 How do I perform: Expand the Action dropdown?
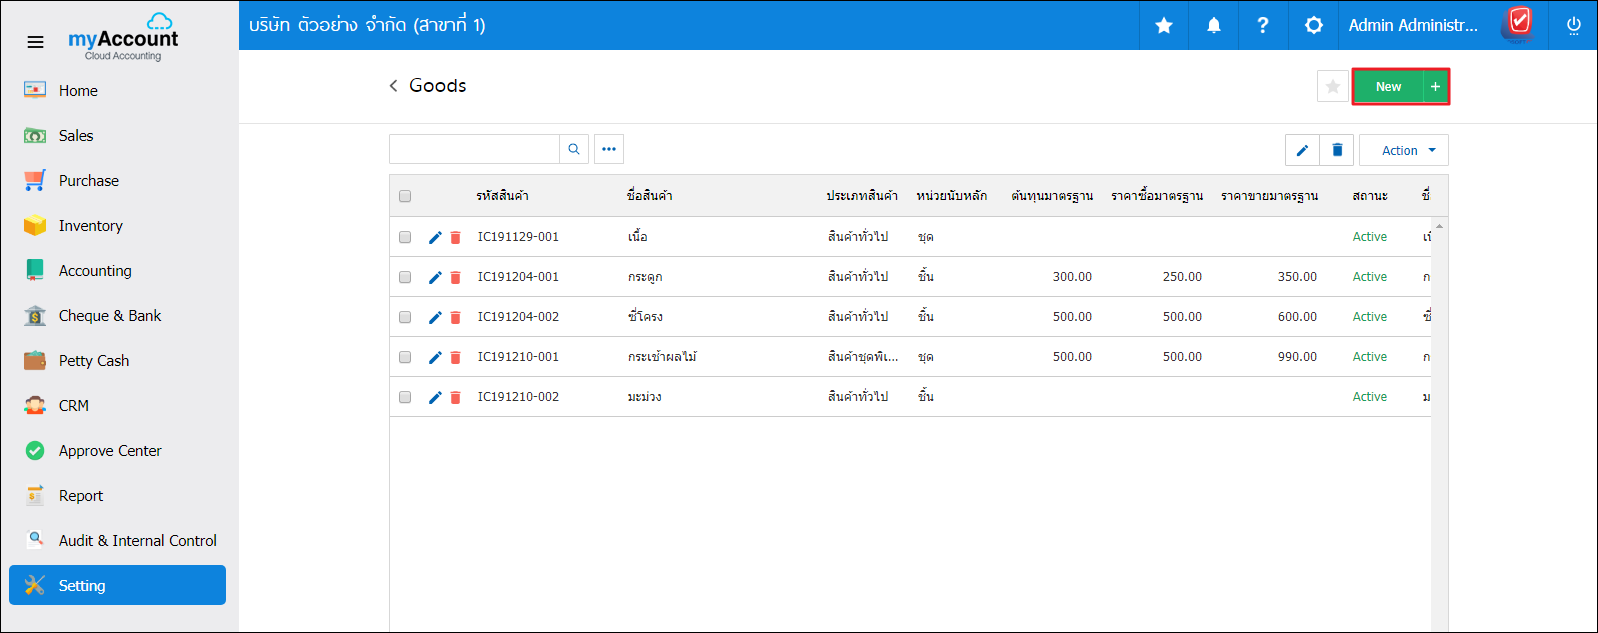point(1404,150)
